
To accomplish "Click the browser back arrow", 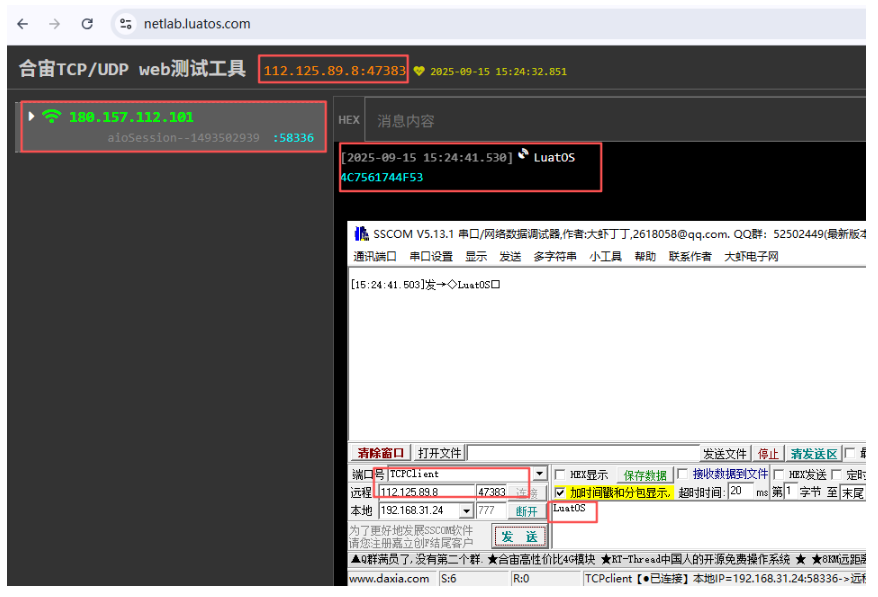I will click(22, 24).
